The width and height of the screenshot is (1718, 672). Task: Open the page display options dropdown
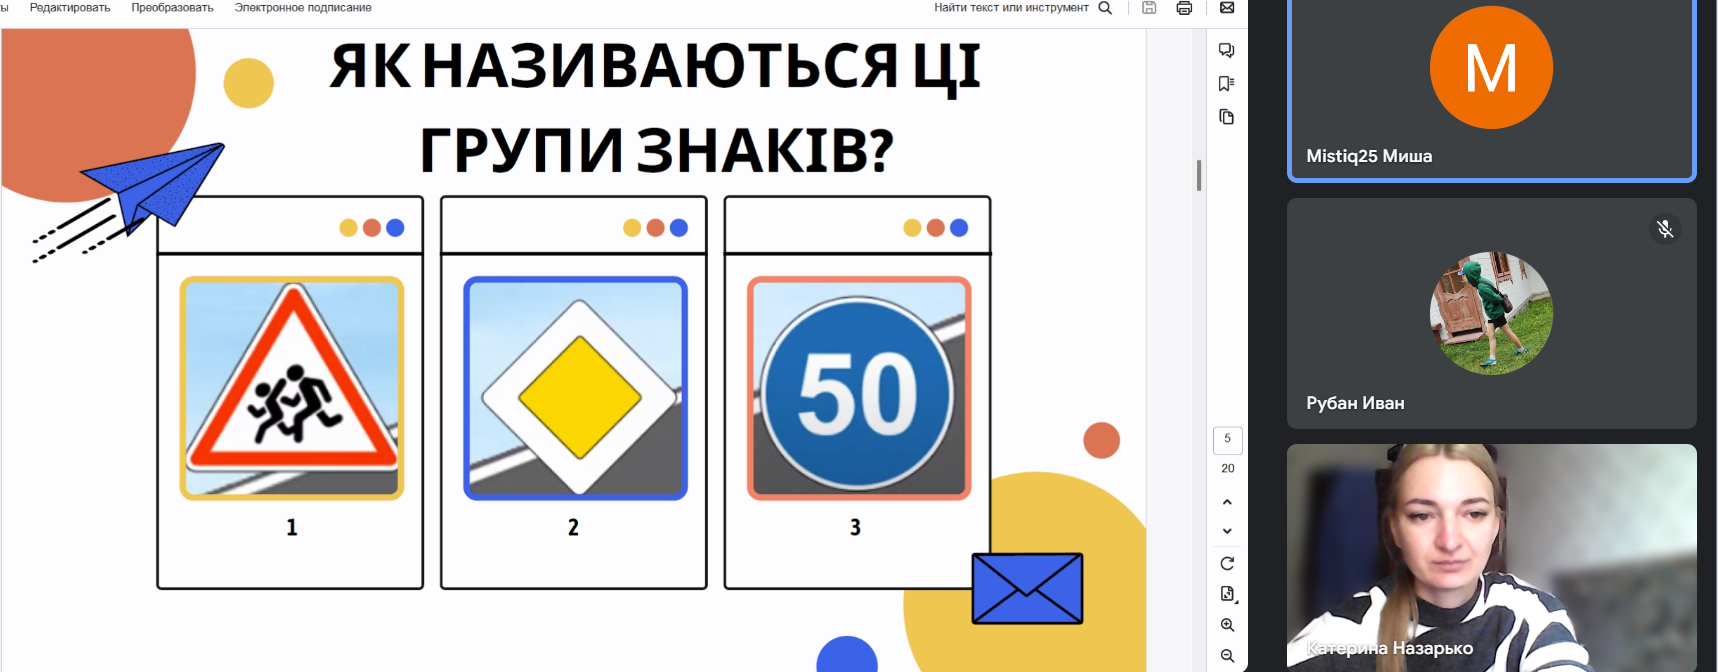pyautogui.click(x=1228, y=594)
